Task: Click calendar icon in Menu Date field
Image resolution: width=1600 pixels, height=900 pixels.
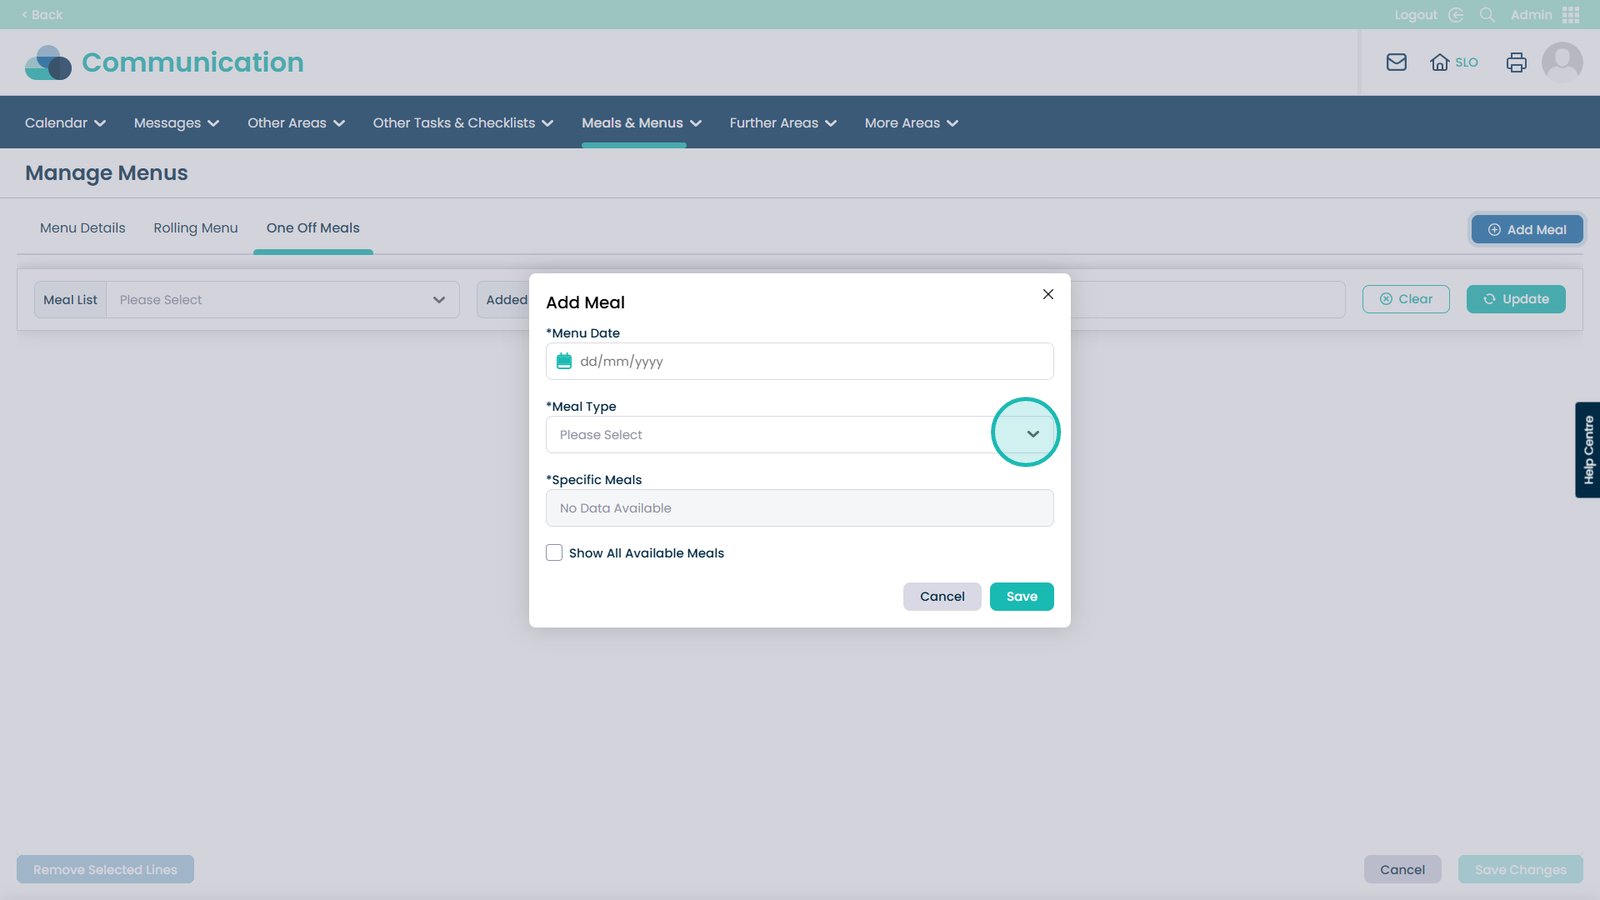Action: (564, 361)
